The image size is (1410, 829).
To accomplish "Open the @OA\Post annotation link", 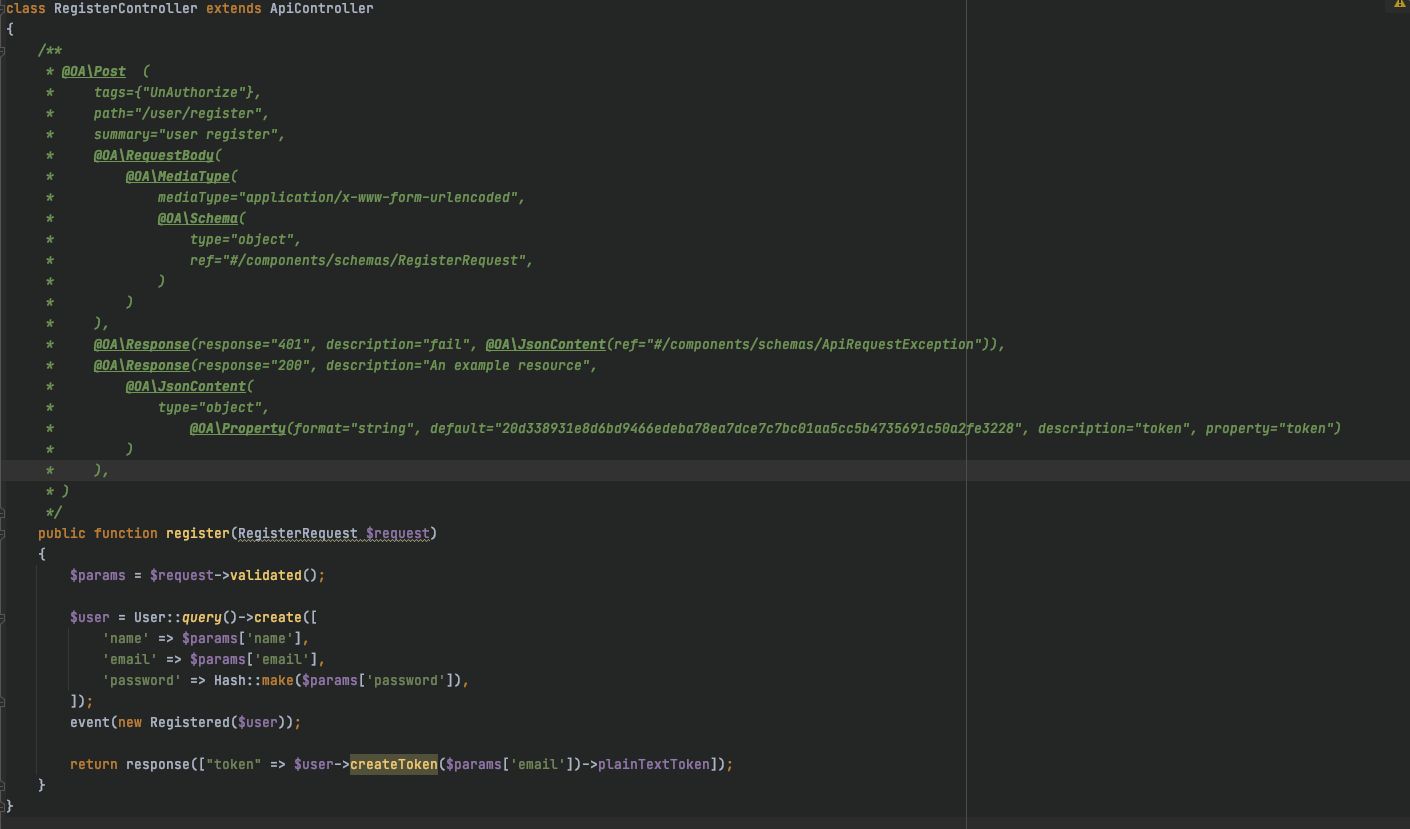I will (94, 71).
